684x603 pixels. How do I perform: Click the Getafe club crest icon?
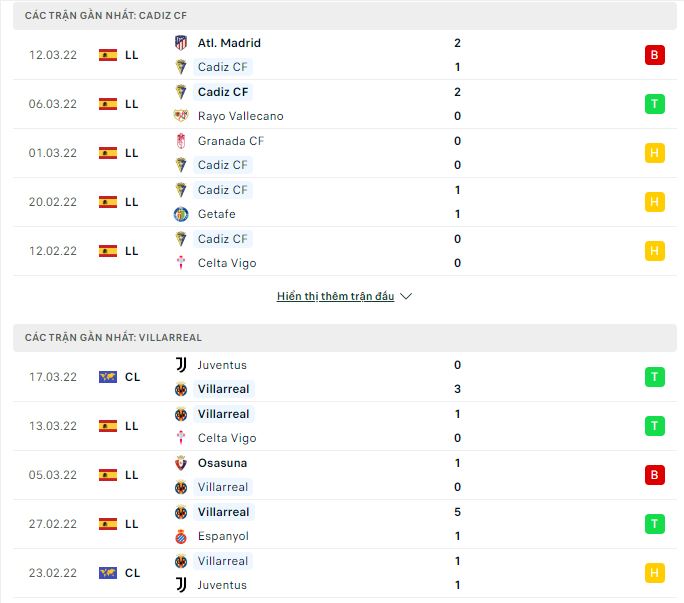(x=181, y=214)
